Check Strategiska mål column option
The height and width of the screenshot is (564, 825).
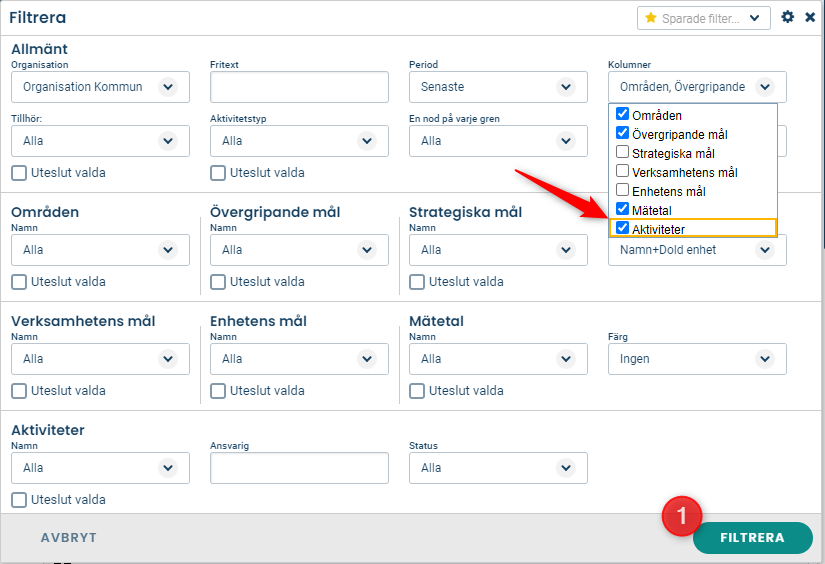coord(622,152)
